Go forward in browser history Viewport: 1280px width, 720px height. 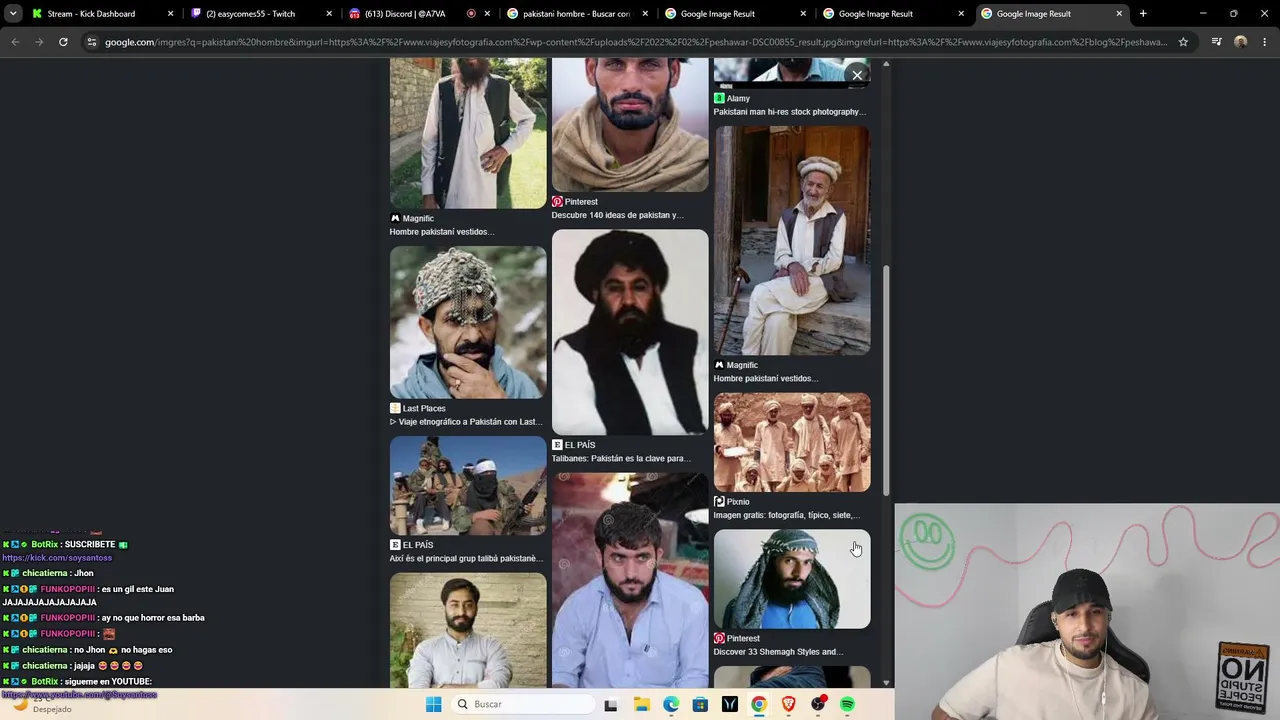39,42
